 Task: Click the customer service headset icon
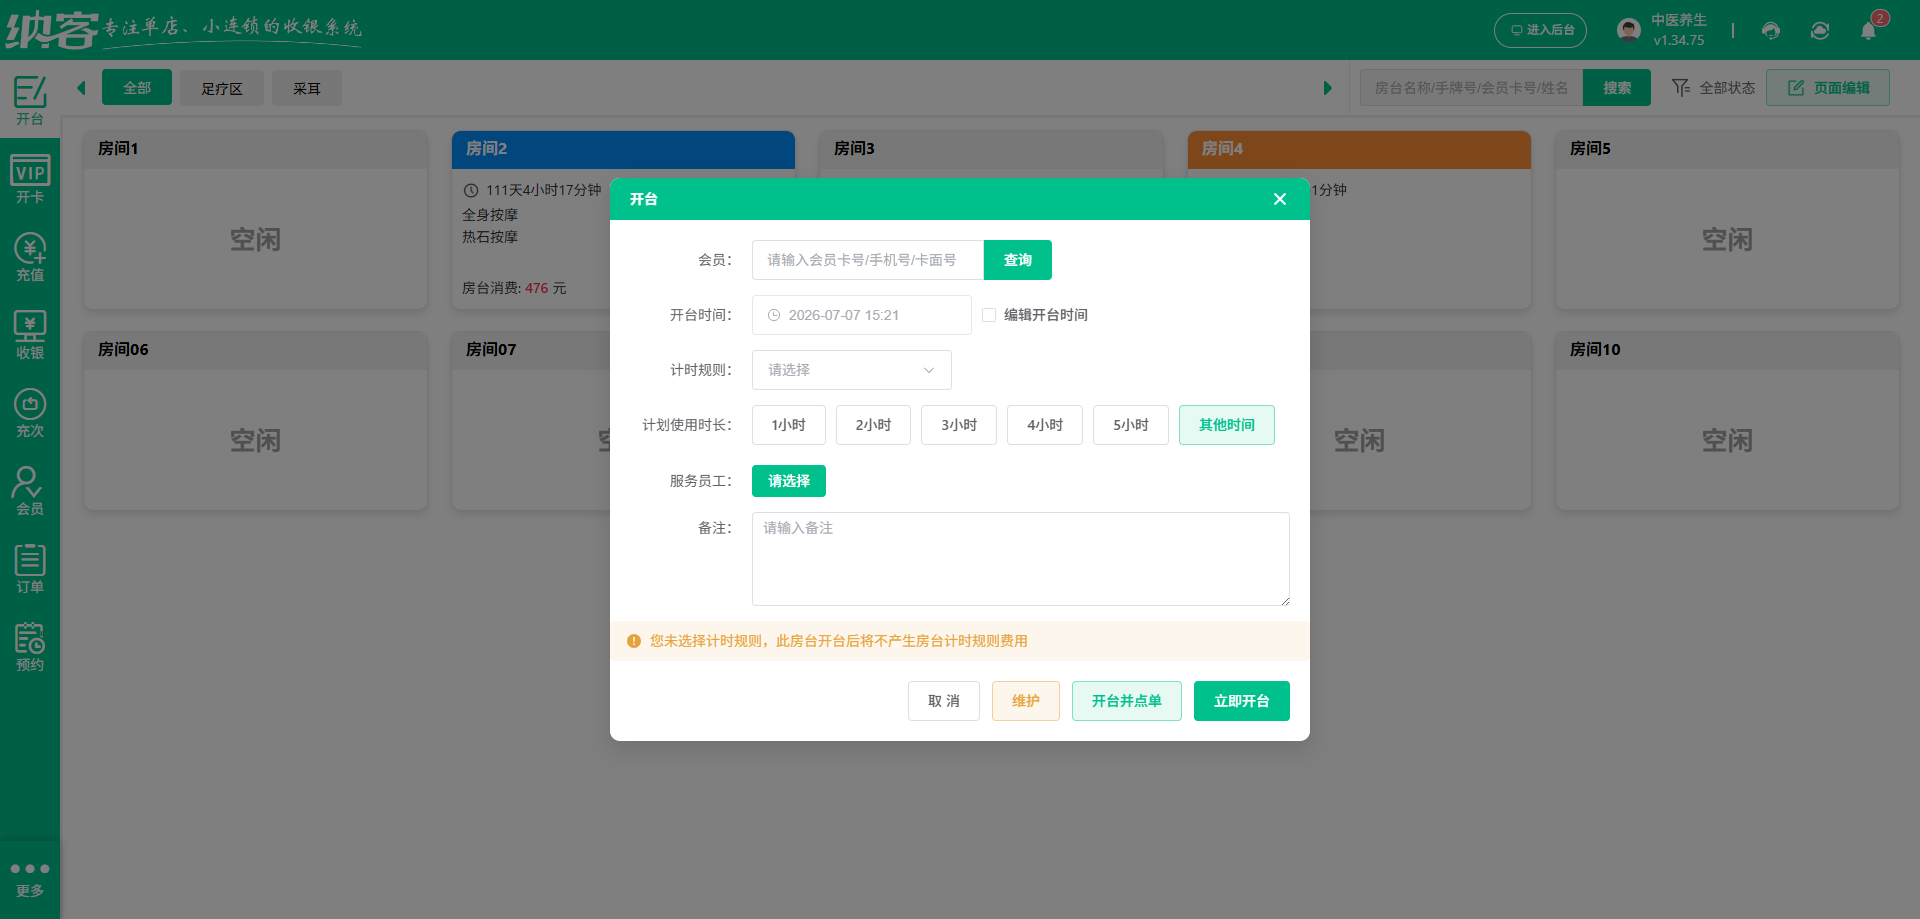coord(1771,30)
